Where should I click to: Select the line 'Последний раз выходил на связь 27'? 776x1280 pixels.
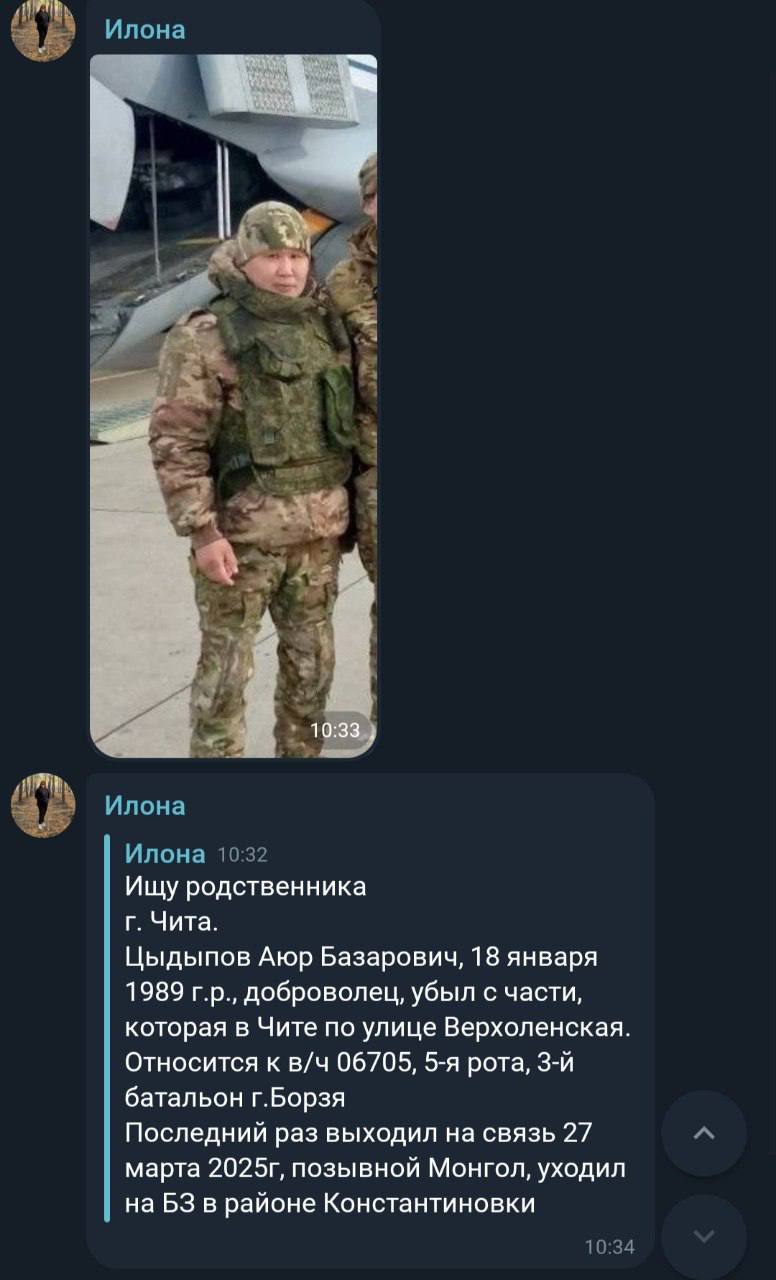coord(359,1134)
